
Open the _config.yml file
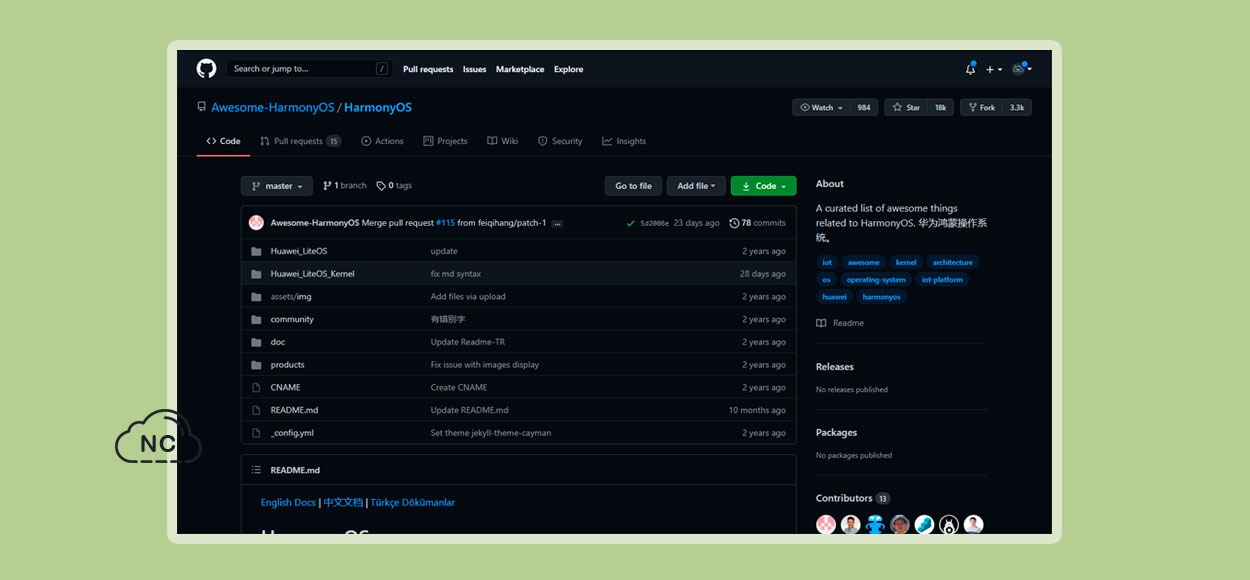pyautogui.click(x=292, y=434)
